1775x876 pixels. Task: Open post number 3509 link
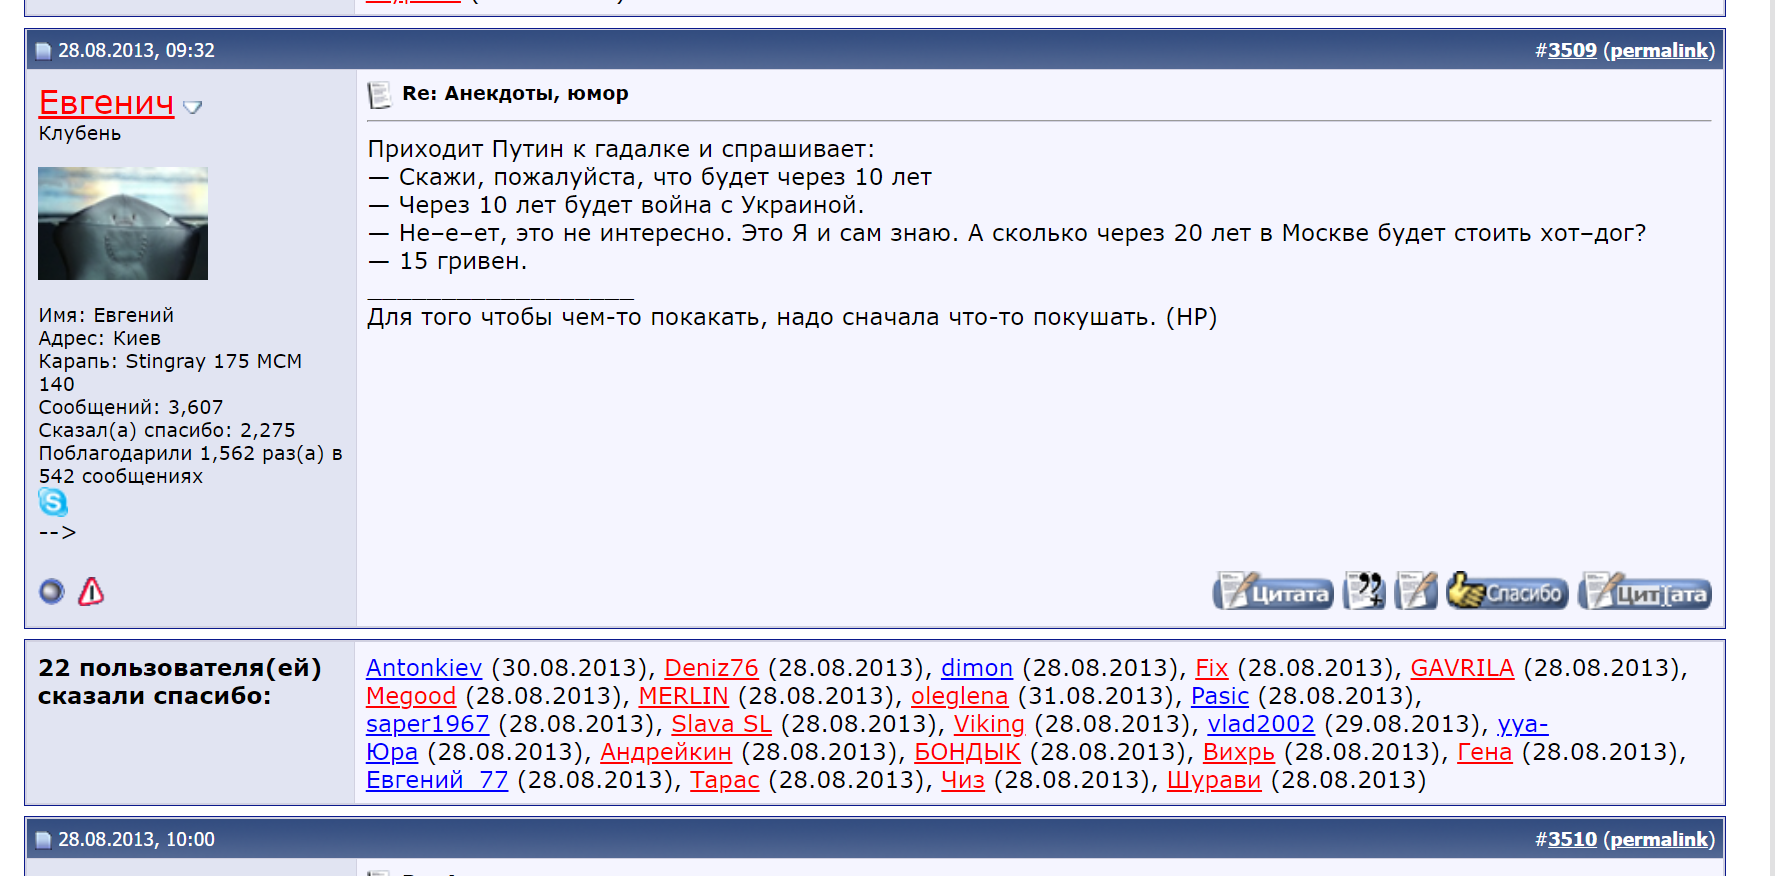(1572, 50)
